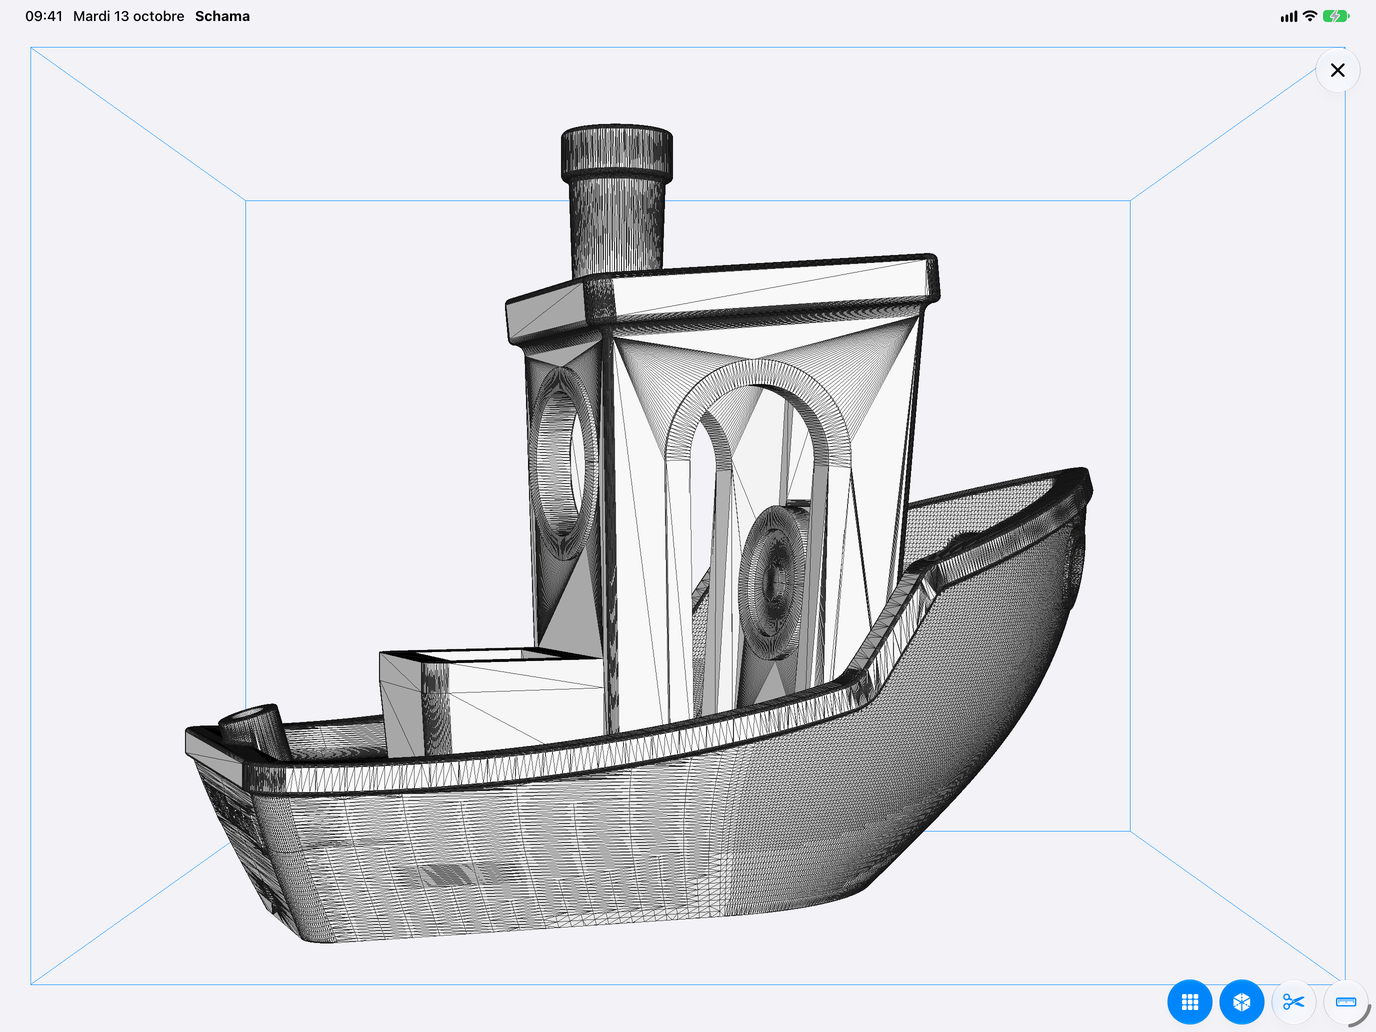The width and height of the screenshot is (1376, 1032).
Task: Tap the cellular signal bars icon
Action: (1289, 16)
